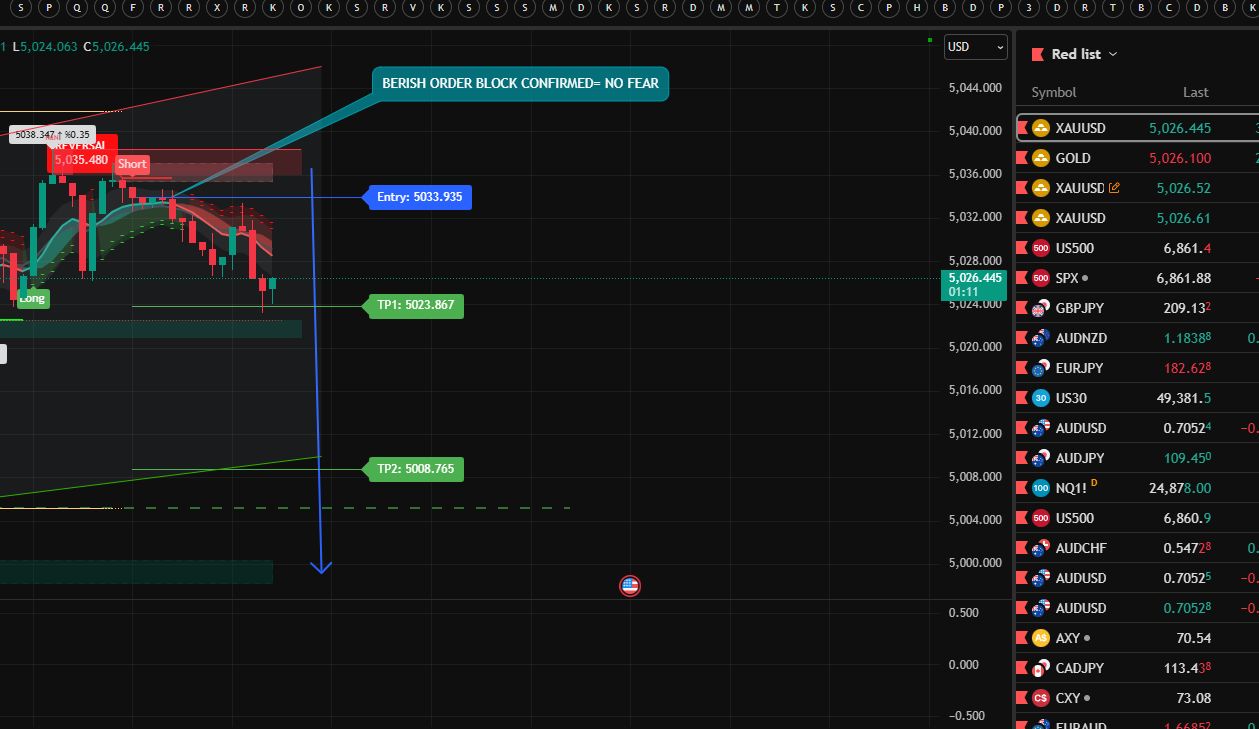Click the note icon beside XAUUSD
Screen dimensions: 1259x729
[x=1114, y=188]
